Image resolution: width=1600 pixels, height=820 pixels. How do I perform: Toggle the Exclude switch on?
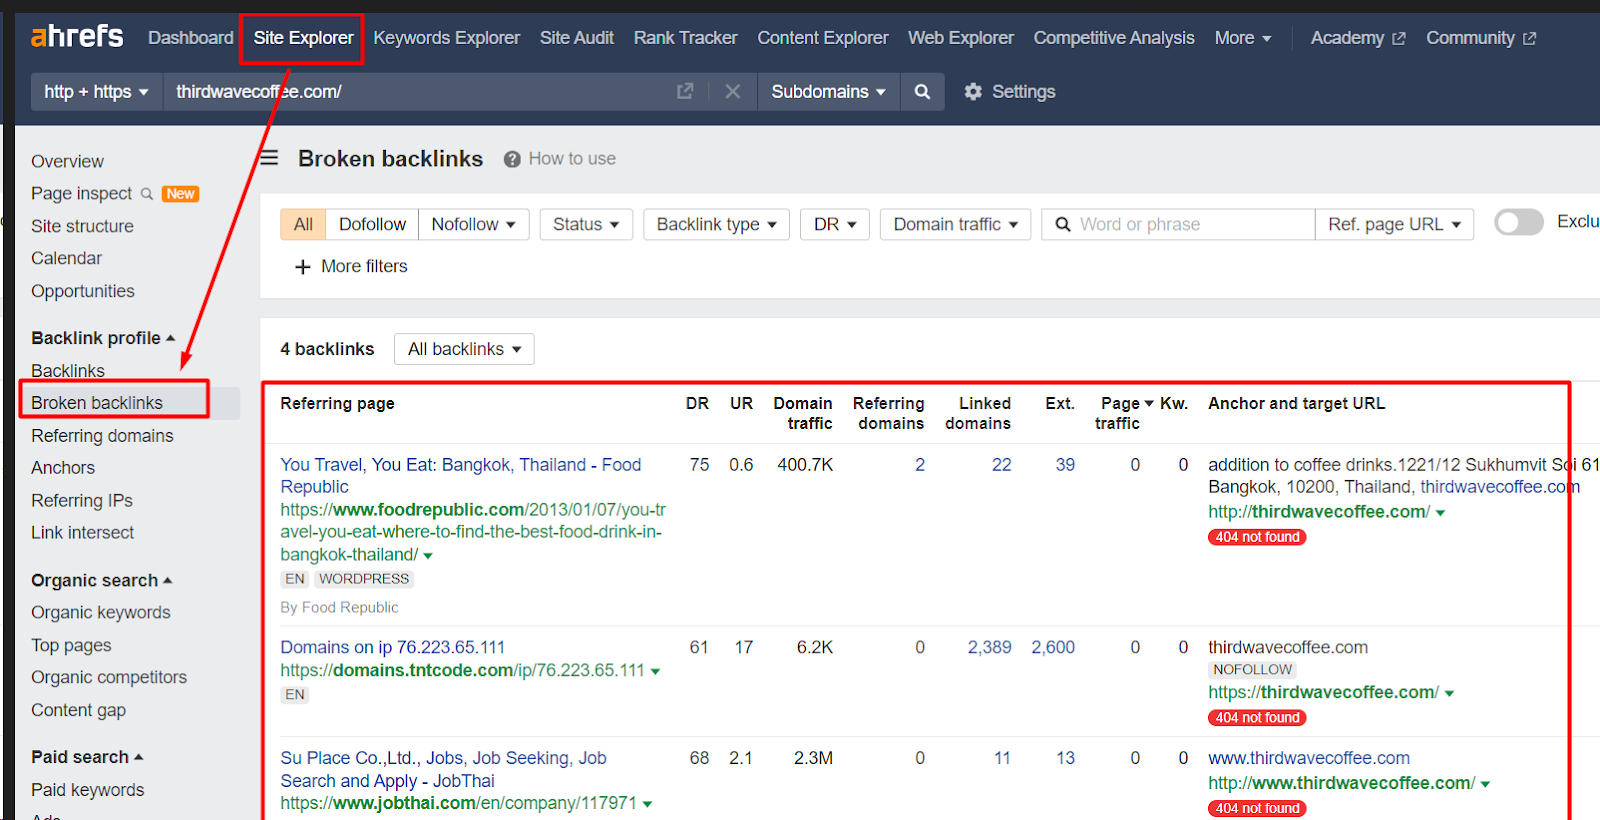click(1518, 222)
